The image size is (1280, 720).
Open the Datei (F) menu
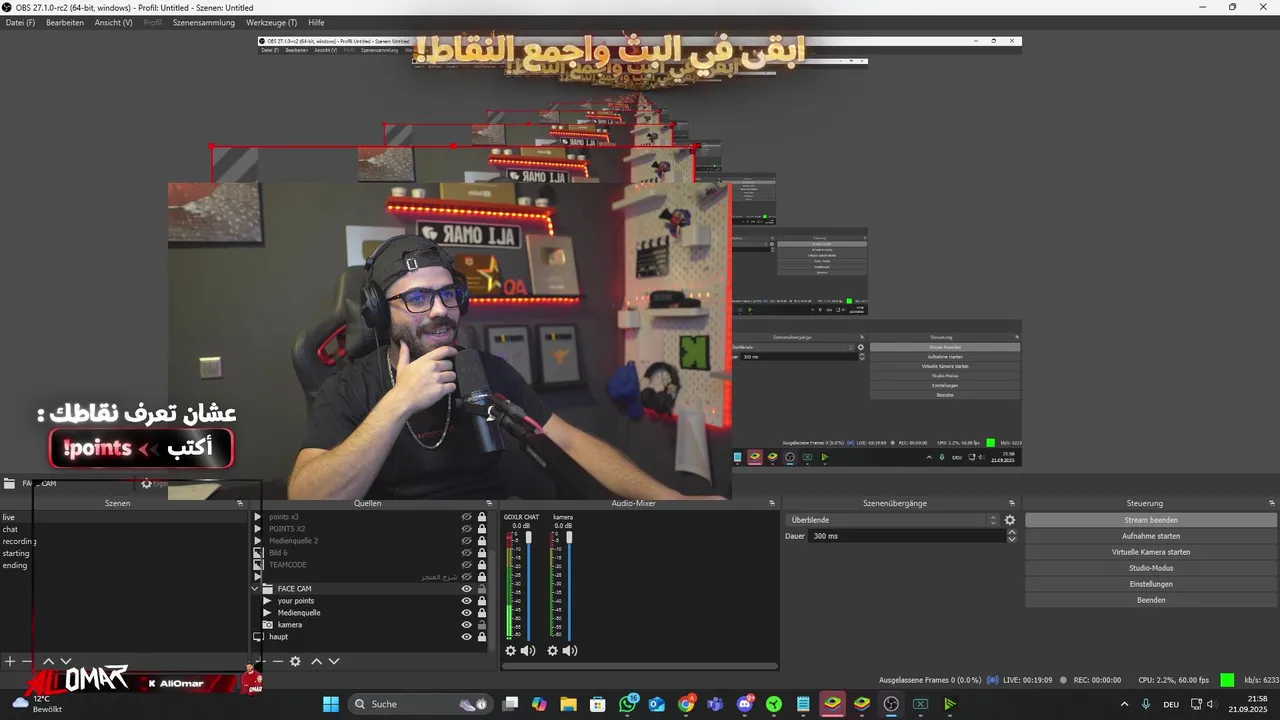pos(20,22)
